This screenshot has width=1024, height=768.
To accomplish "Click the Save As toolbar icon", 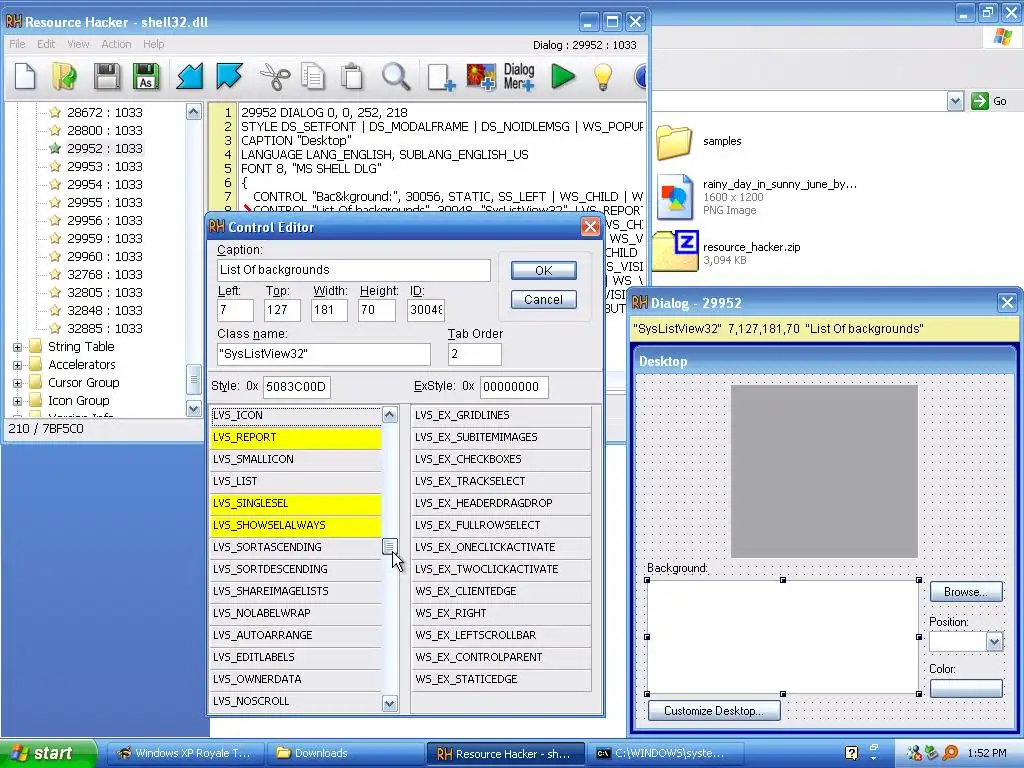I will point(146,76).
